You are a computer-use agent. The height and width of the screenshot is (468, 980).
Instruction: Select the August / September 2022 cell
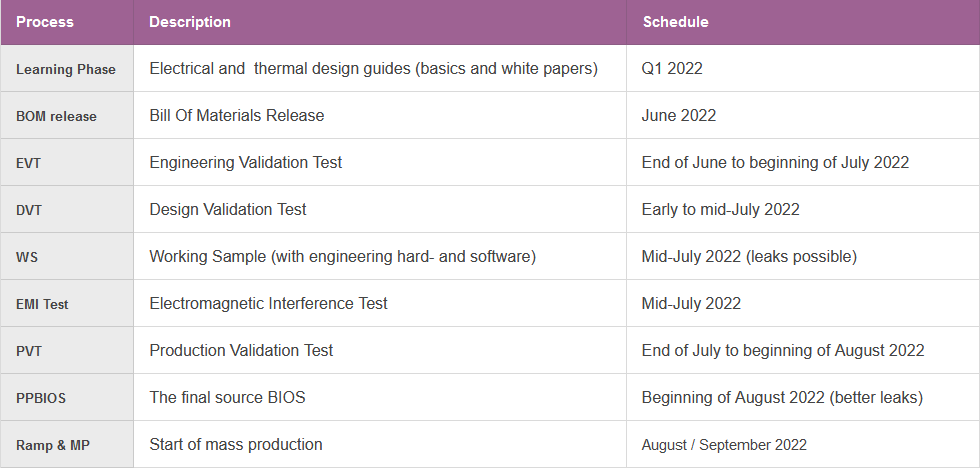coord(724,445)
